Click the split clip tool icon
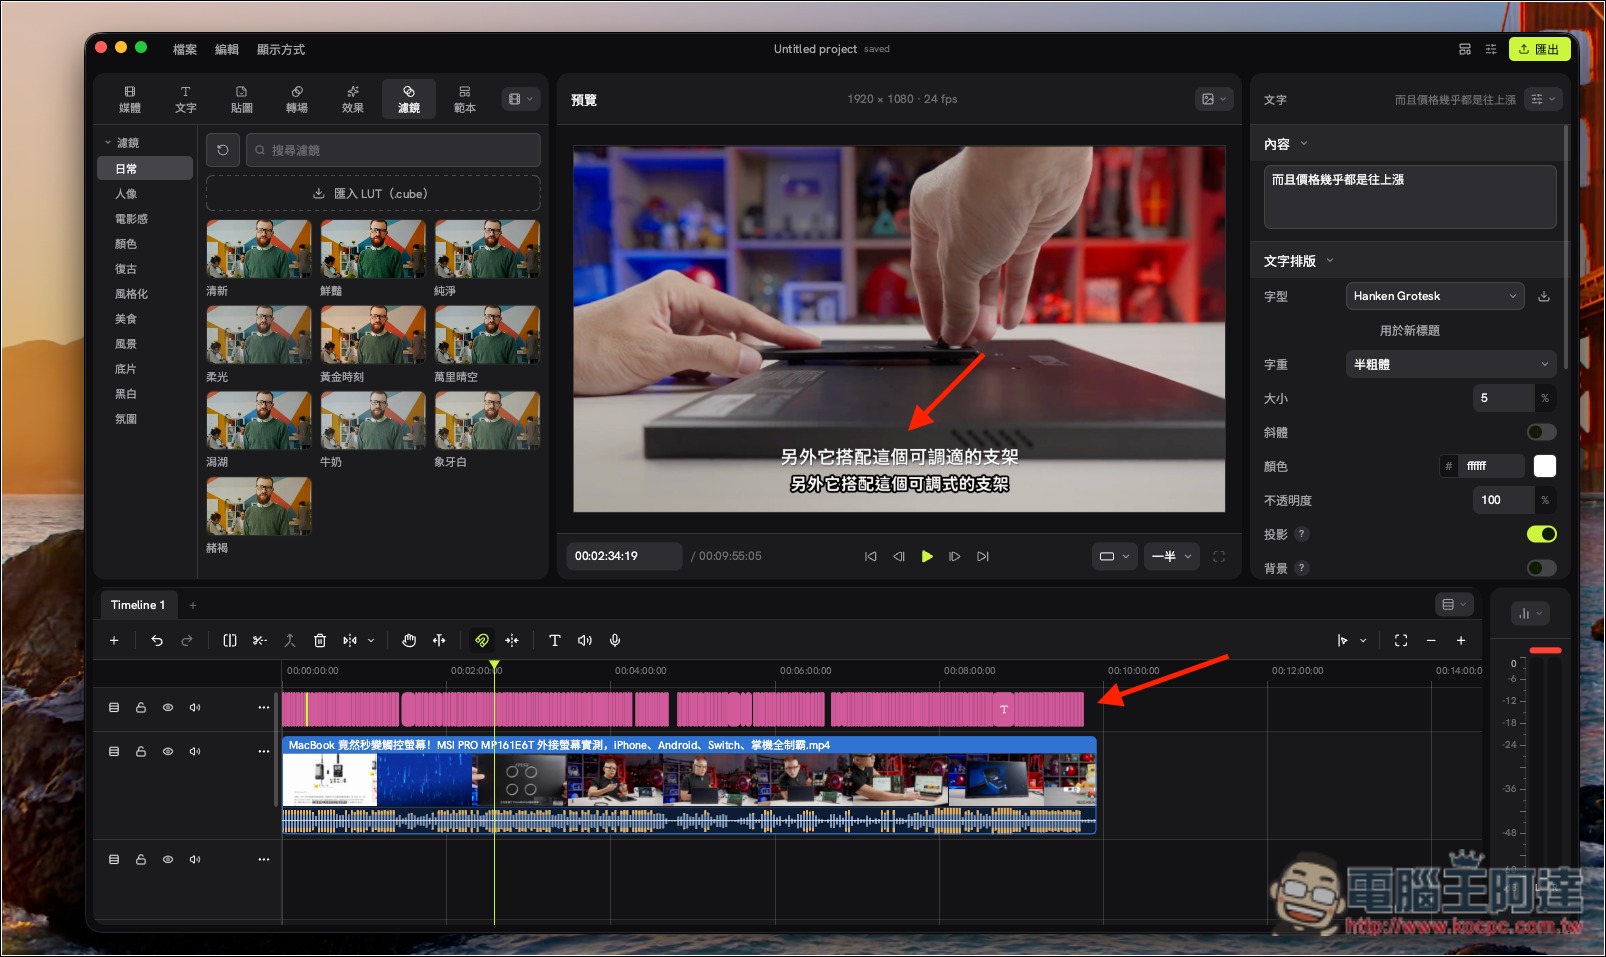 click(230, 640)
